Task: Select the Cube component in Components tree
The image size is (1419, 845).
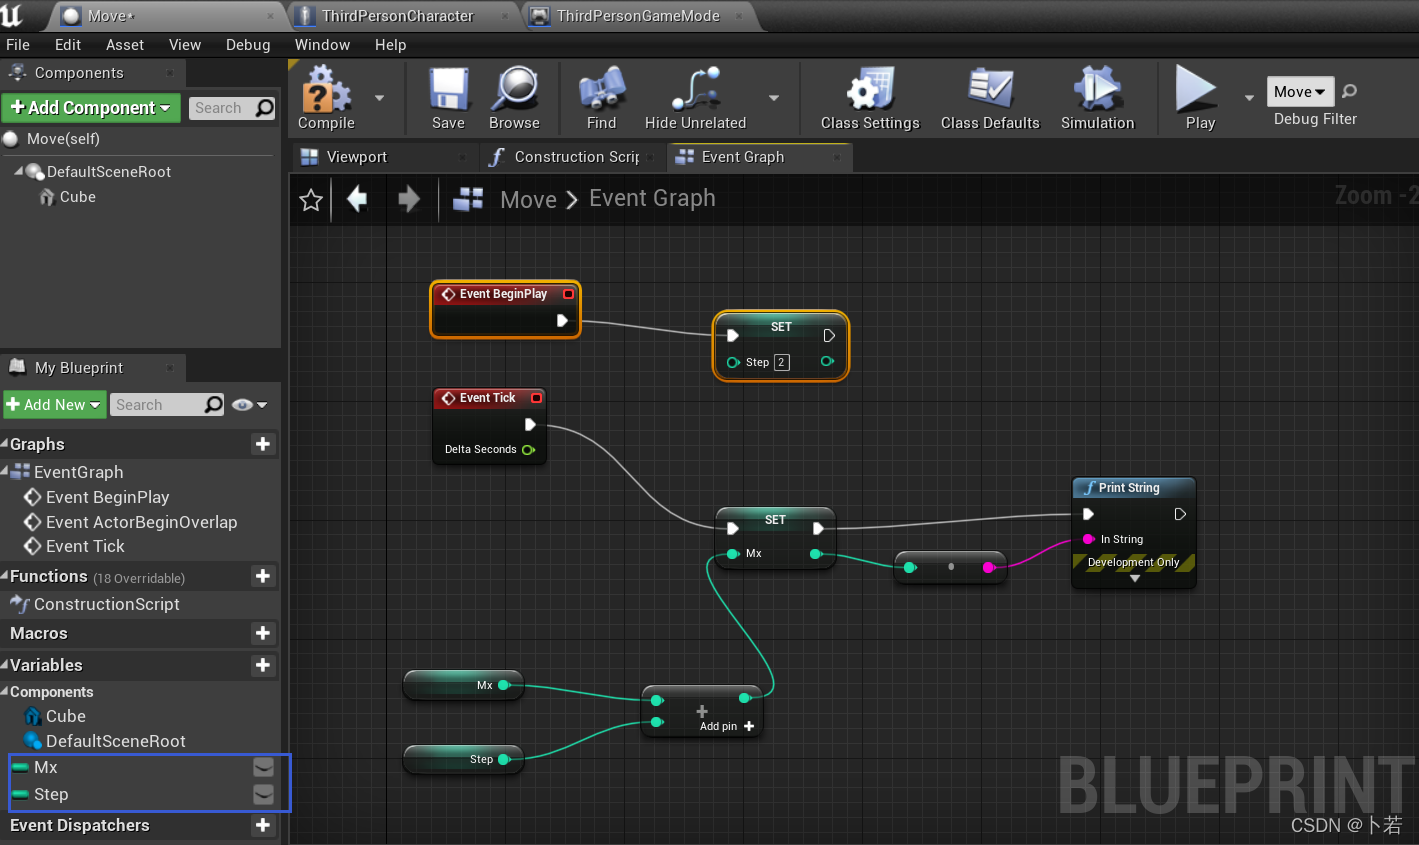Action: (x=77, y=197)
